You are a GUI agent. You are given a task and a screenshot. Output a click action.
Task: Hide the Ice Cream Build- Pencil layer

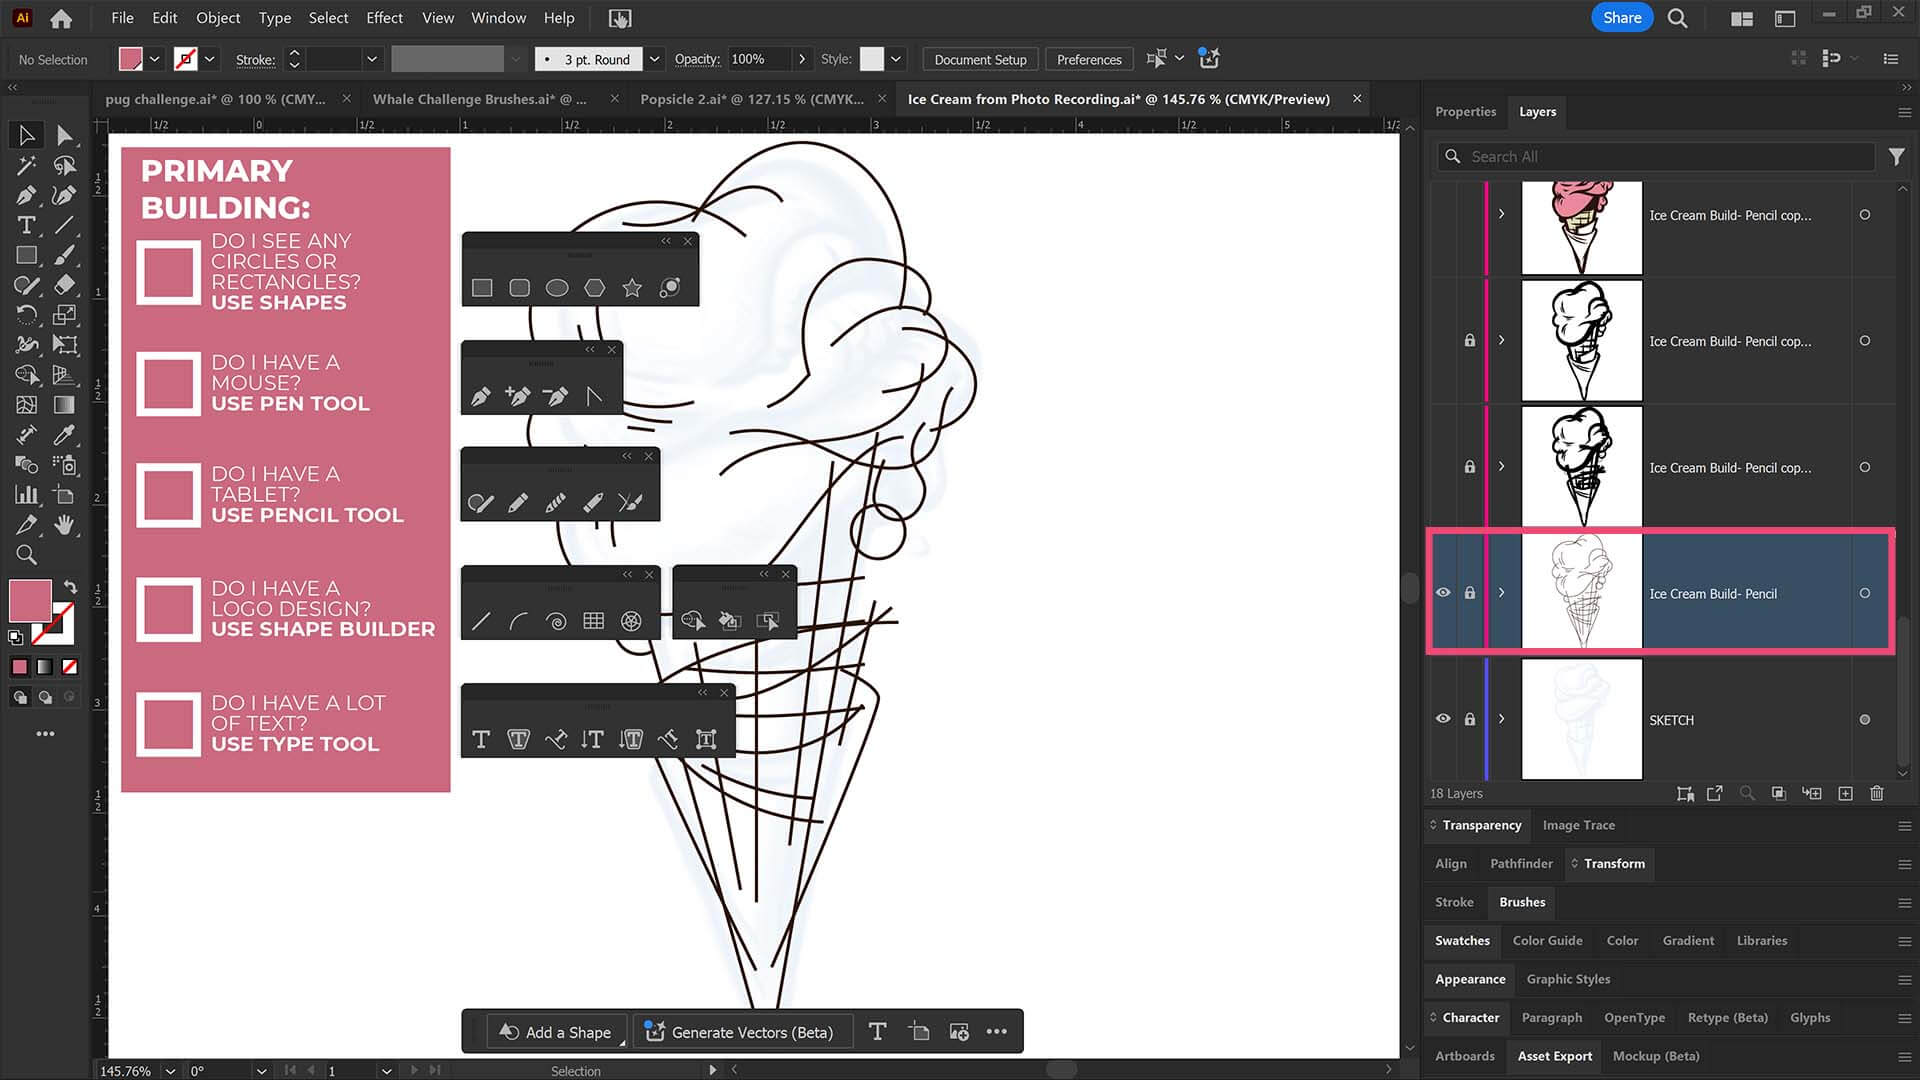(1443, 593)
